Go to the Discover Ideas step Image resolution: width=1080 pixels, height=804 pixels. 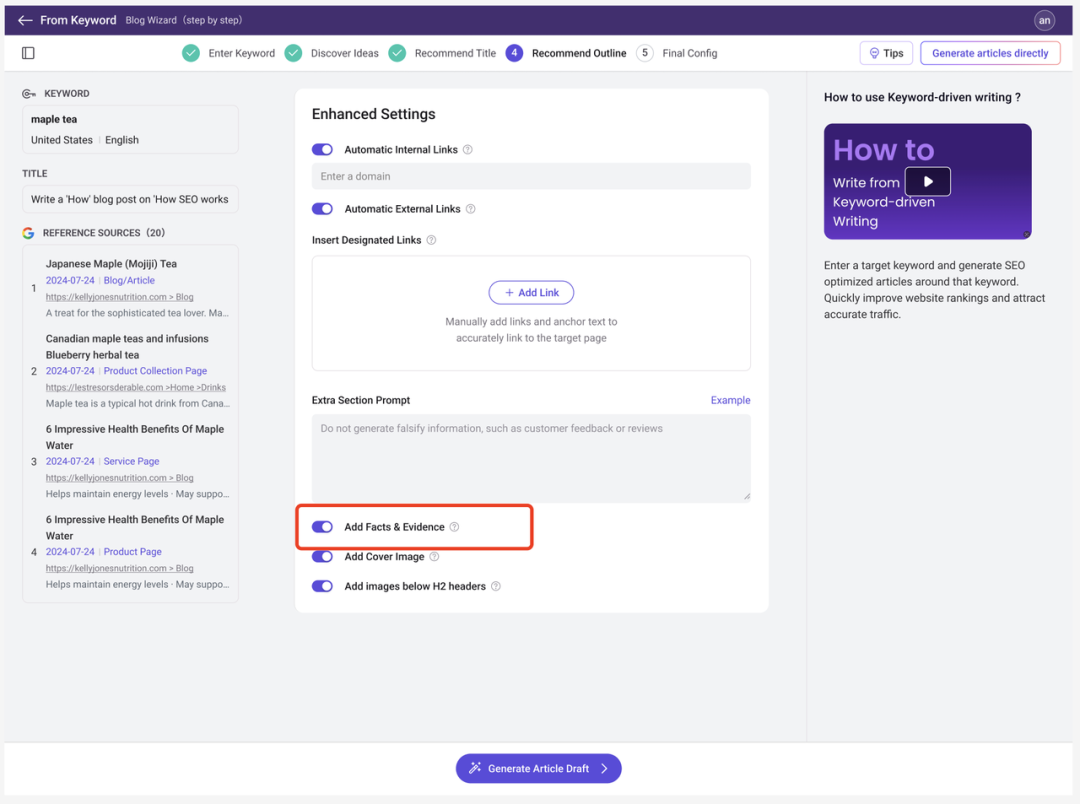tap(344, 53)
